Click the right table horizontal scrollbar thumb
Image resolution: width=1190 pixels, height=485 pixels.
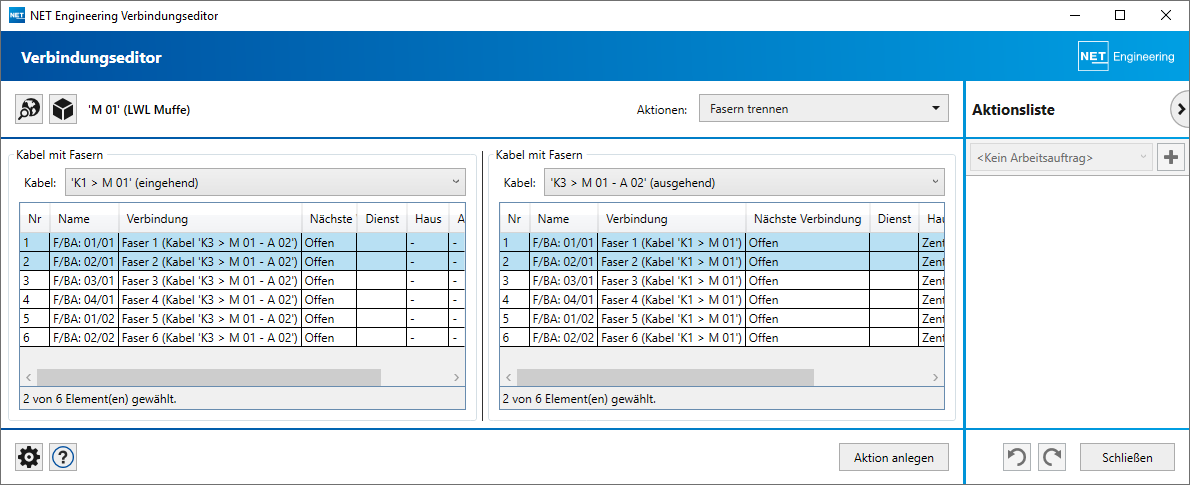pyautogui.click(x=665, y=377)
